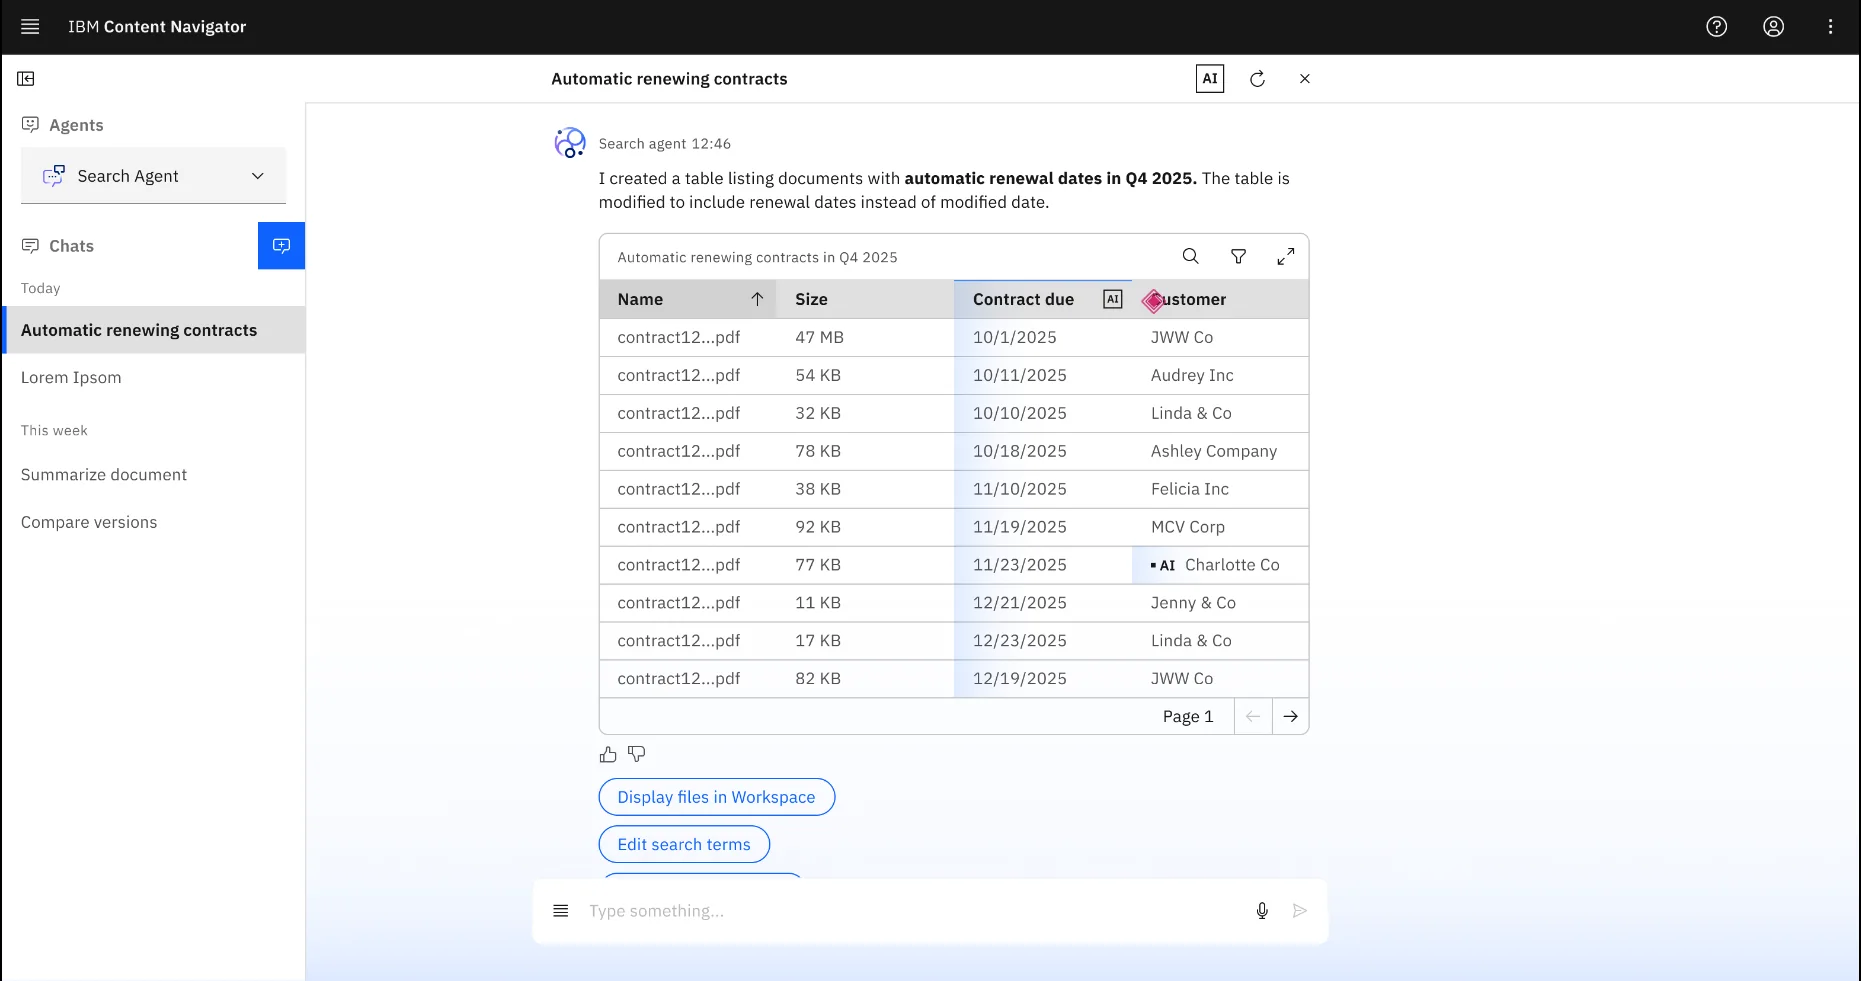This screenshot has width=1861, height=981.
Task: Click the AI badge in Contract due header
Action: [1112, 299]
